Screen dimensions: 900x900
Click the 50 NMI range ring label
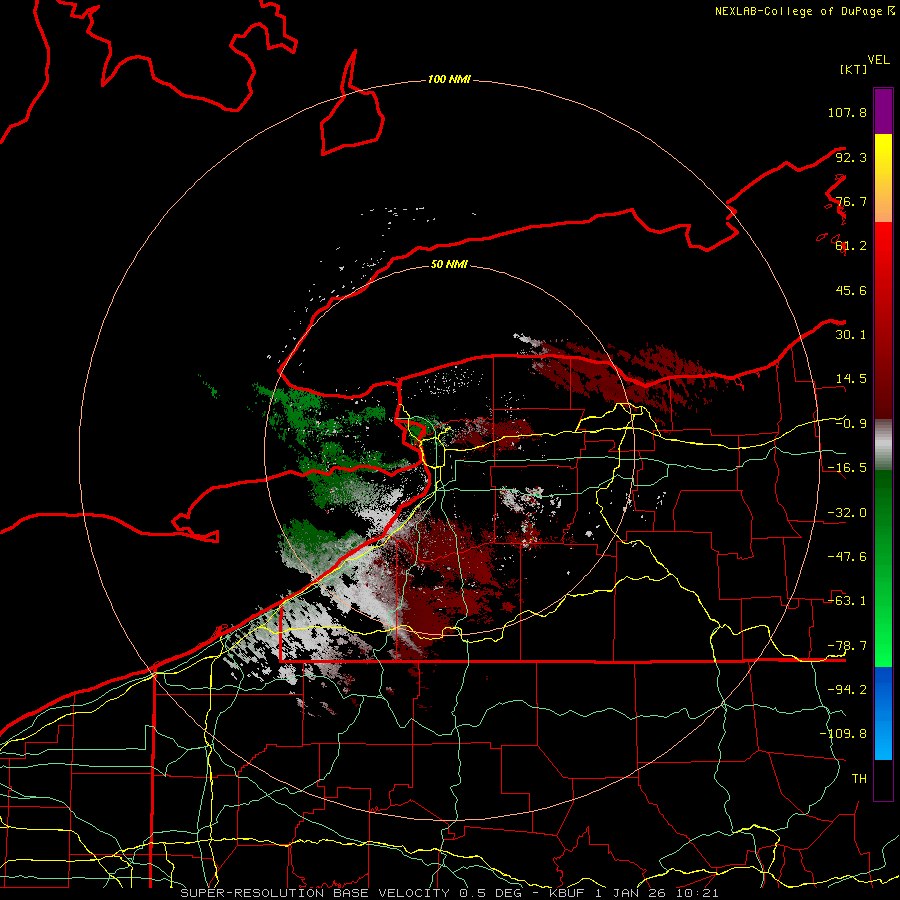[449, 264]
